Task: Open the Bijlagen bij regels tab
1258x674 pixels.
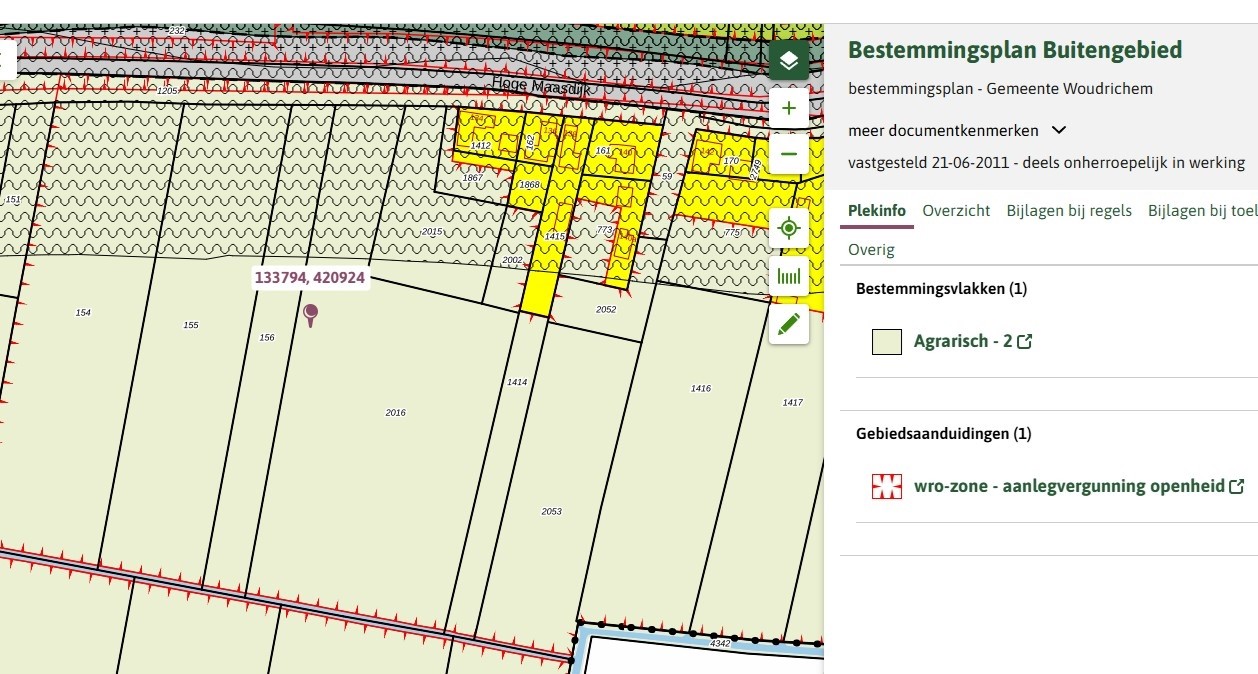Action: pos(1069,211)
